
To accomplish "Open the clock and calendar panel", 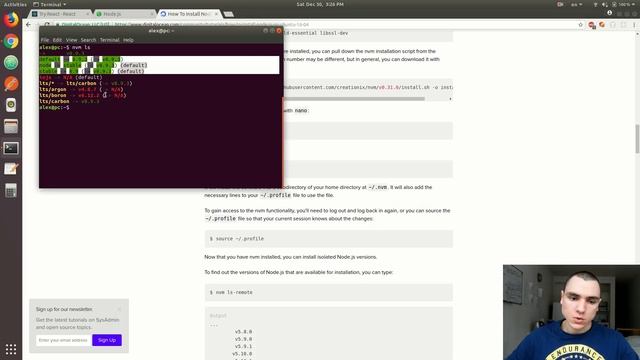I will [x=320, y=4].
